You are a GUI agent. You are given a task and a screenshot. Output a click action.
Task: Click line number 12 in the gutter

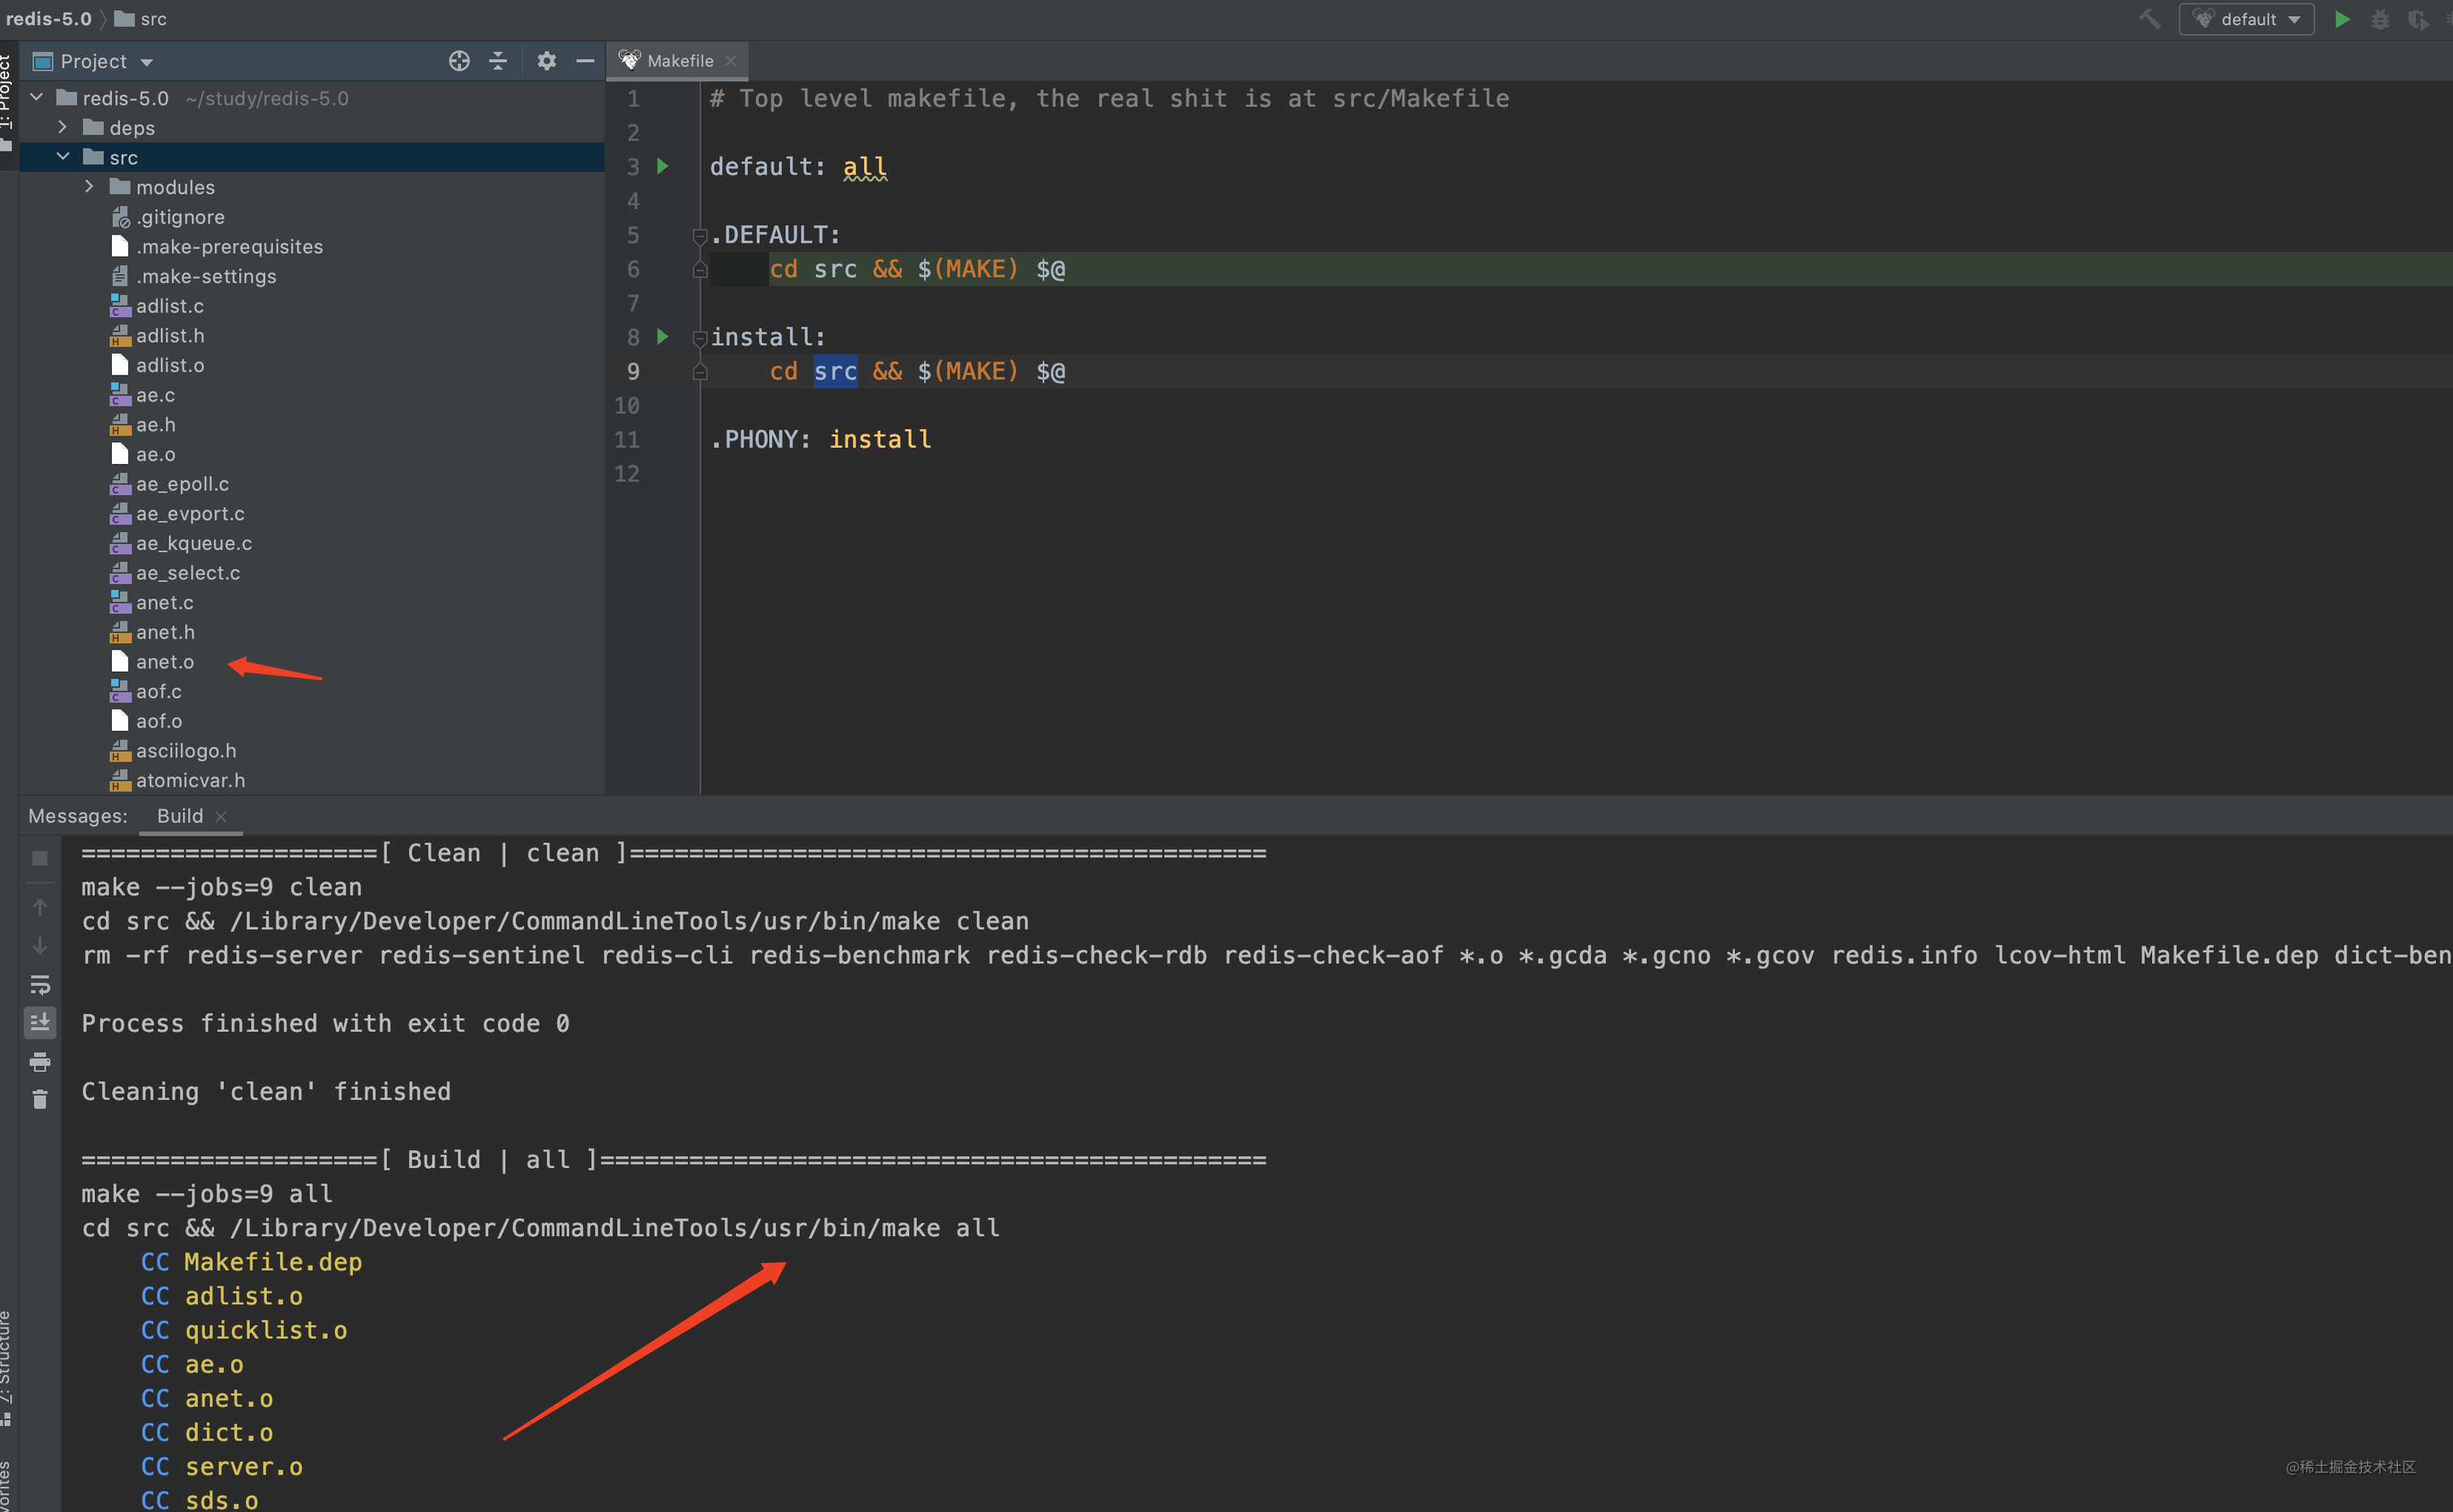(627, 474)
